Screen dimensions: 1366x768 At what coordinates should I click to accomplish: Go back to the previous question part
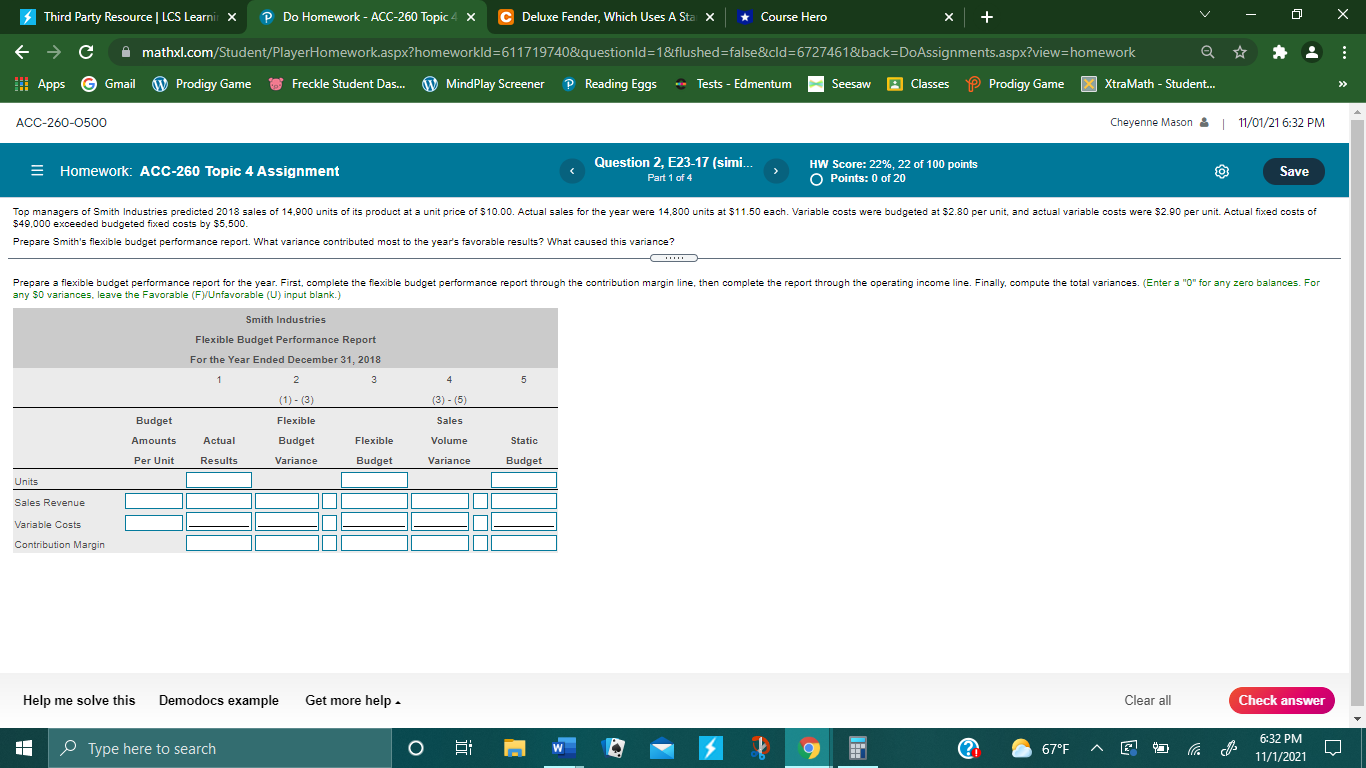coord(572,170)
